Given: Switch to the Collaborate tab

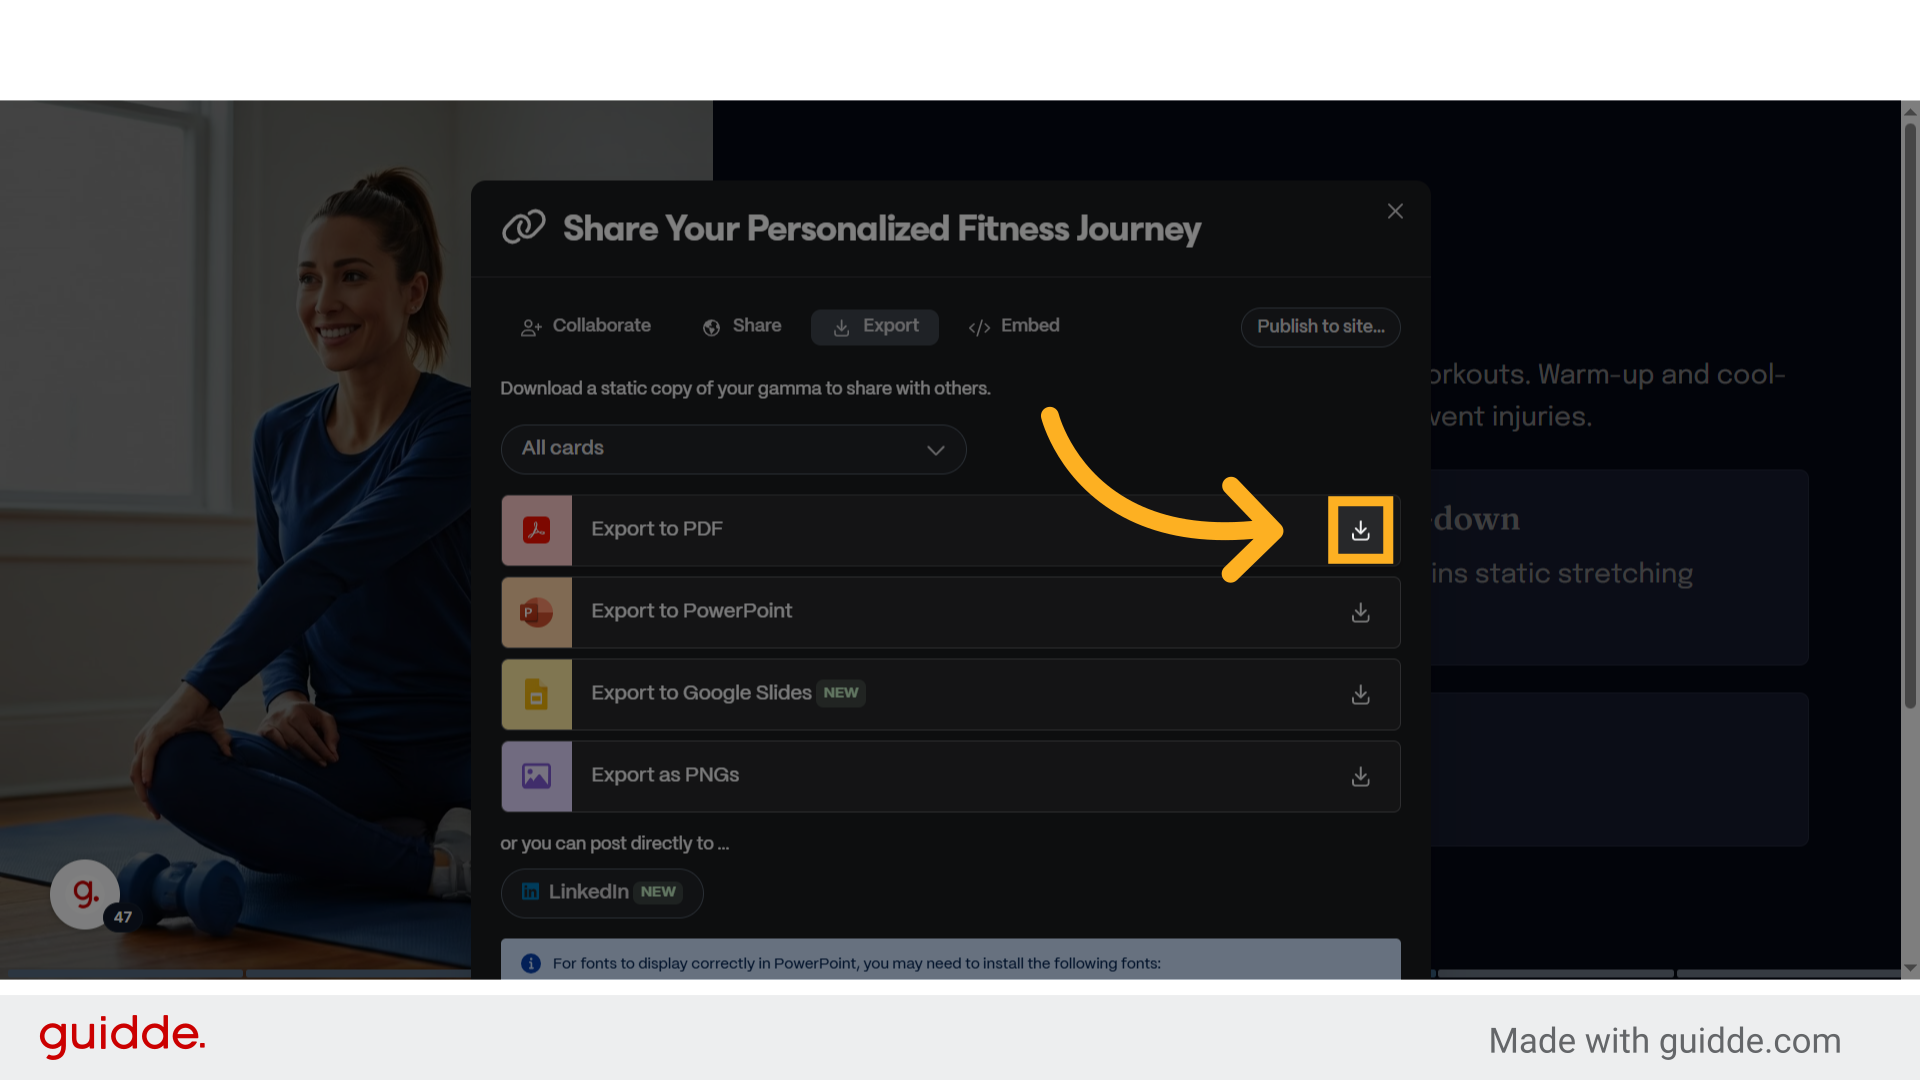Looking at the screenshot, I should click(586, 326).
